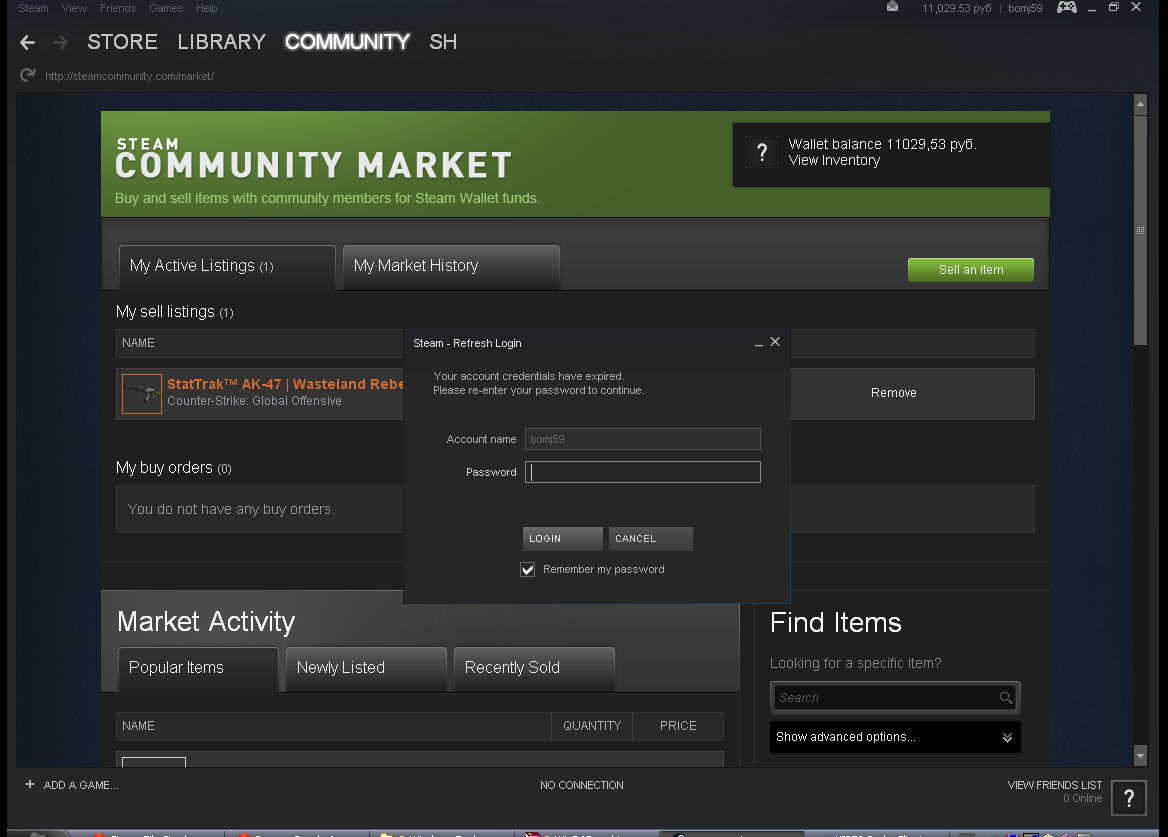The image size is (1168, 837).
Task: Click the URL address steamcommunity.com/market
Action: 130,76
